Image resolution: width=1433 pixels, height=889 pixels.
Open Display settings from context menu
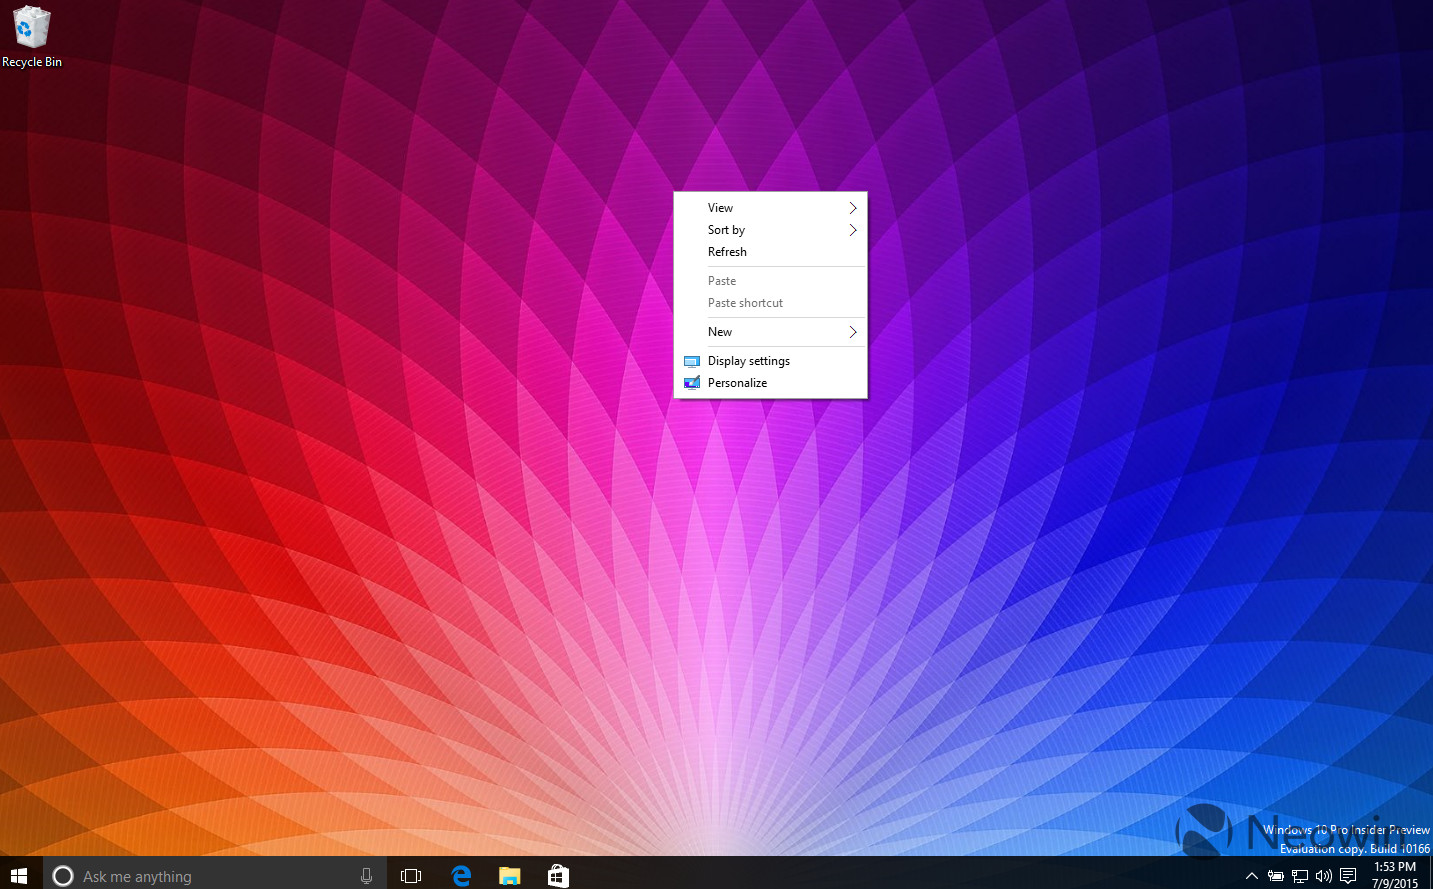pyautogui.click(x=771, y=361)
